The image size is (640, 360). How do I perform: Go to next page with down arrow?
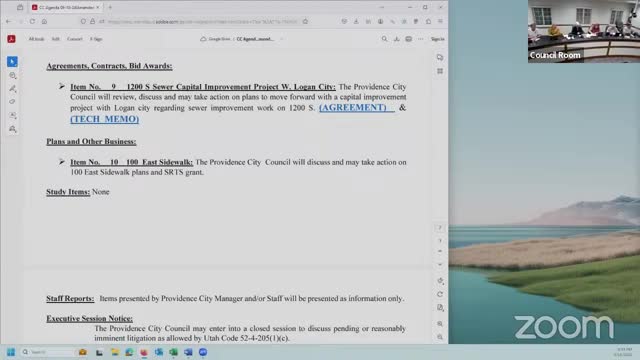[440, 264]
